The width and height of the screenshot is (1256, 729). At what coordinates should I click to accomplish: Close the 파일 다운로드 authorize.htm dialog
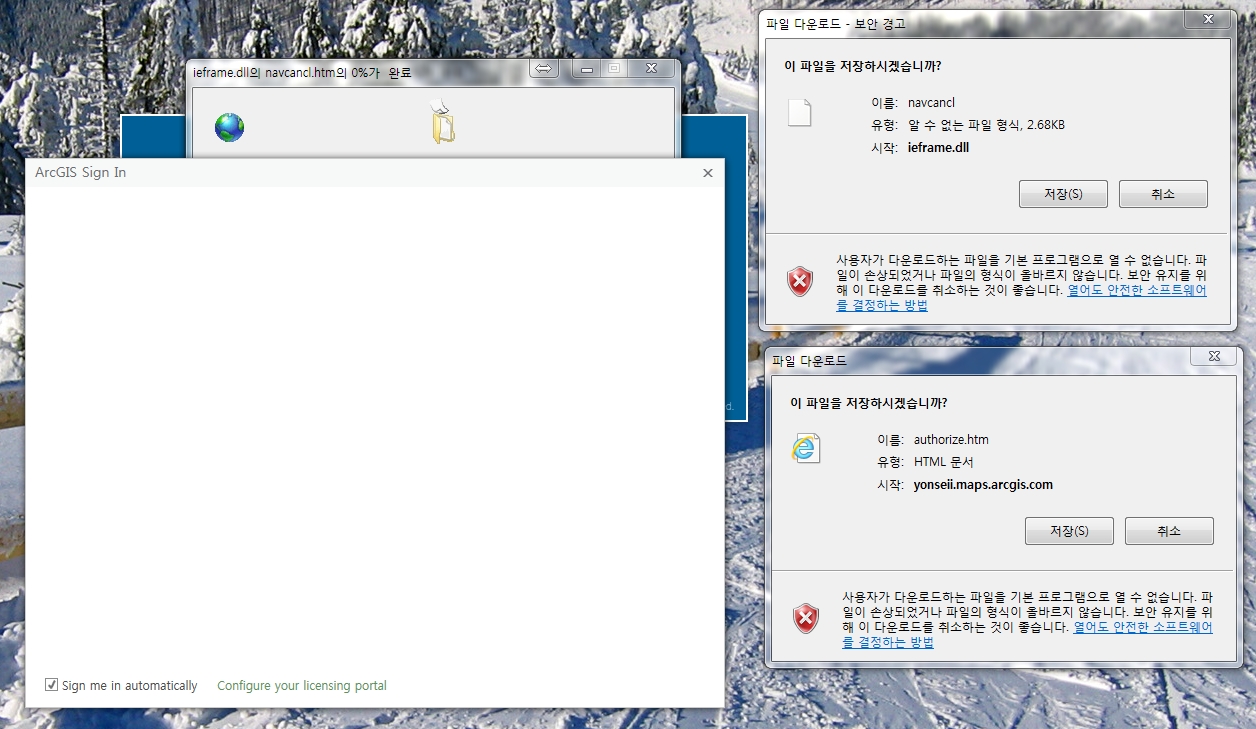(x=1214, y=356)
